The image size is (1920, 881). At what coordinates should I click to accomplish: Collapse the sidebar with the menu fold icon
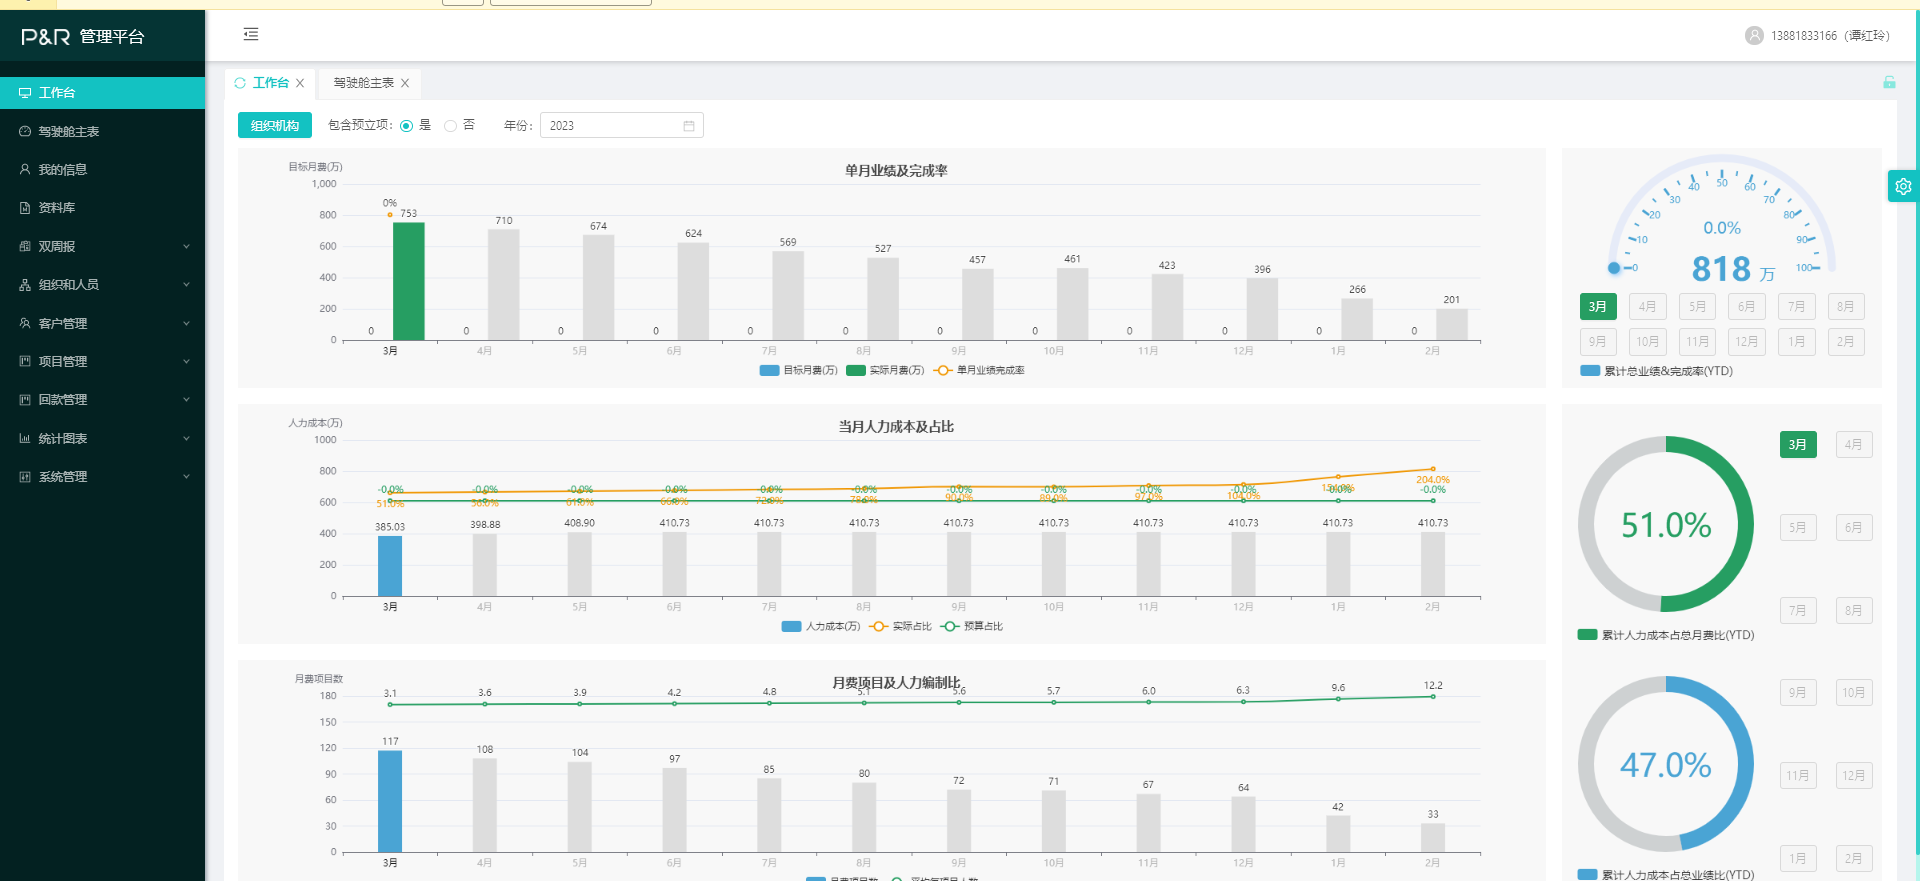click(x=251, y=34)
